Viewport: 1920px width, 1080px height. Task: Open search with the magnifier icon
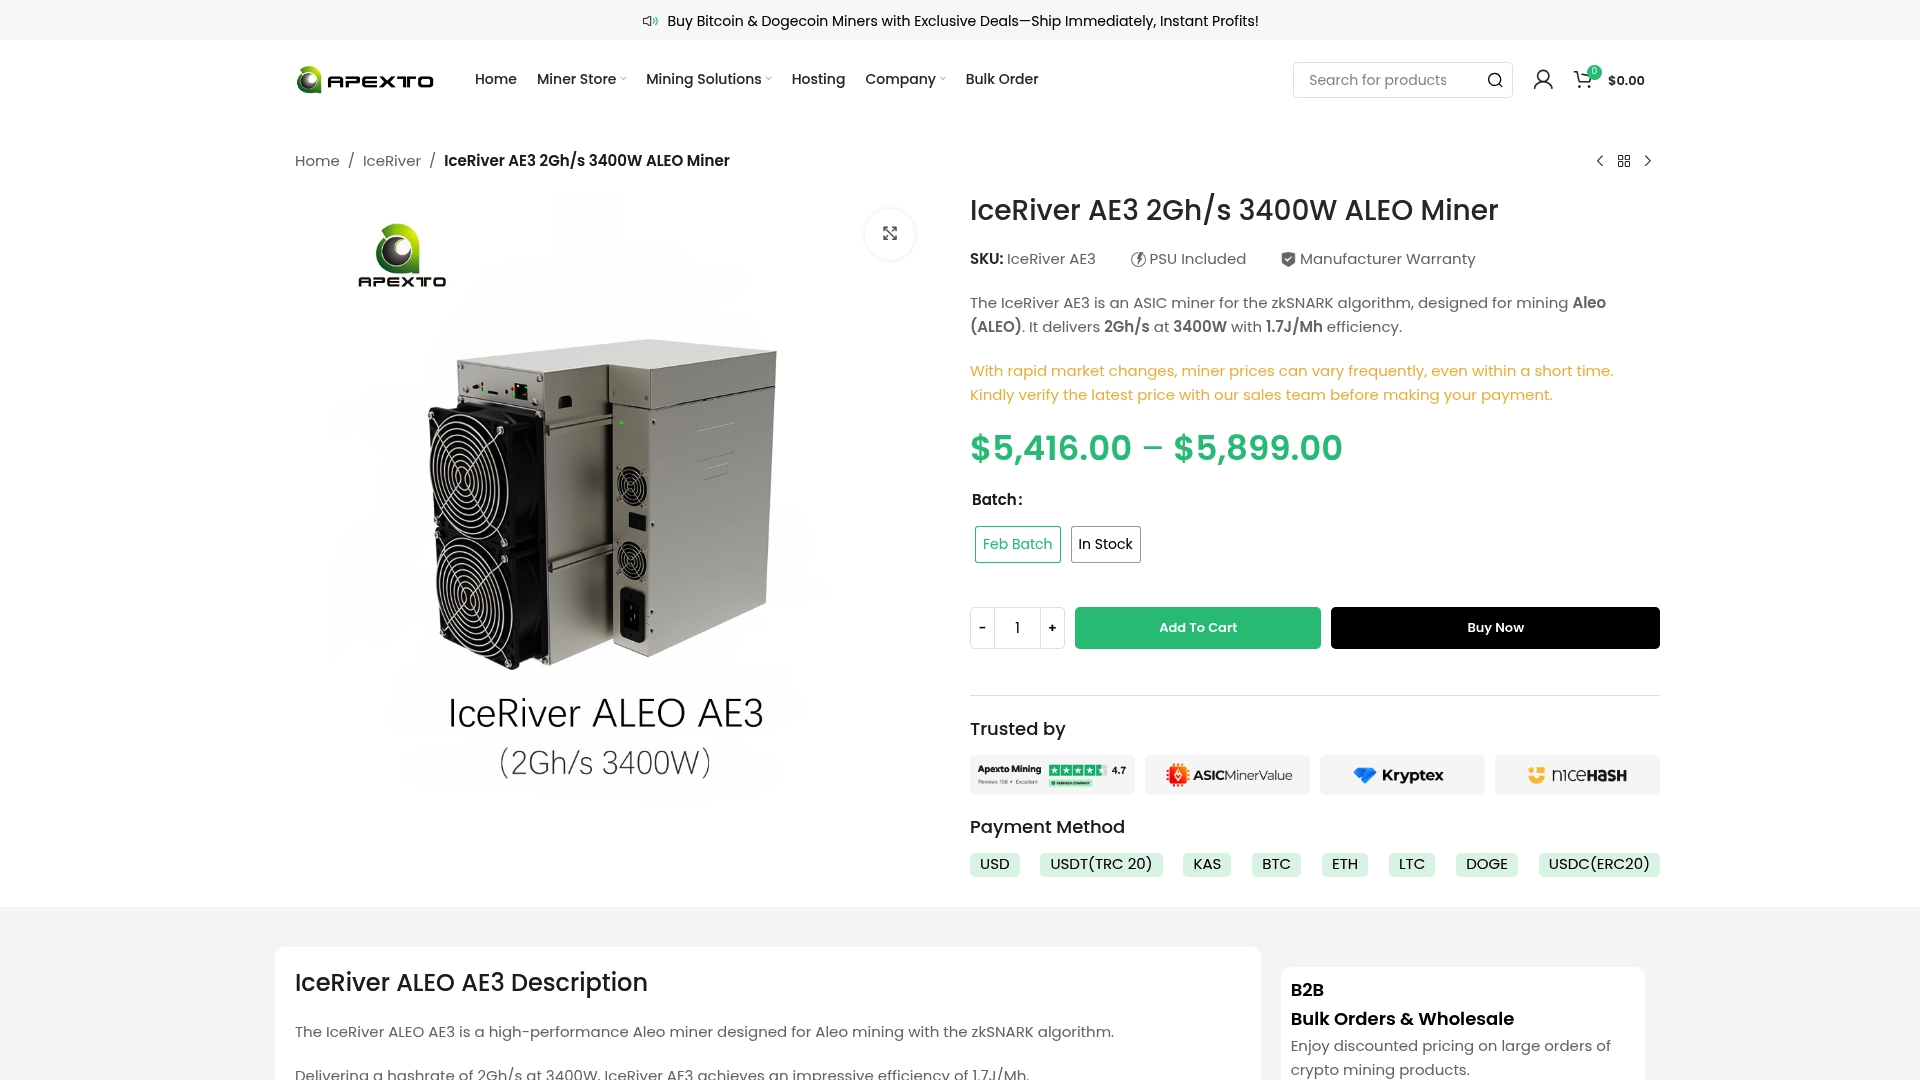tap(1494, 80)
